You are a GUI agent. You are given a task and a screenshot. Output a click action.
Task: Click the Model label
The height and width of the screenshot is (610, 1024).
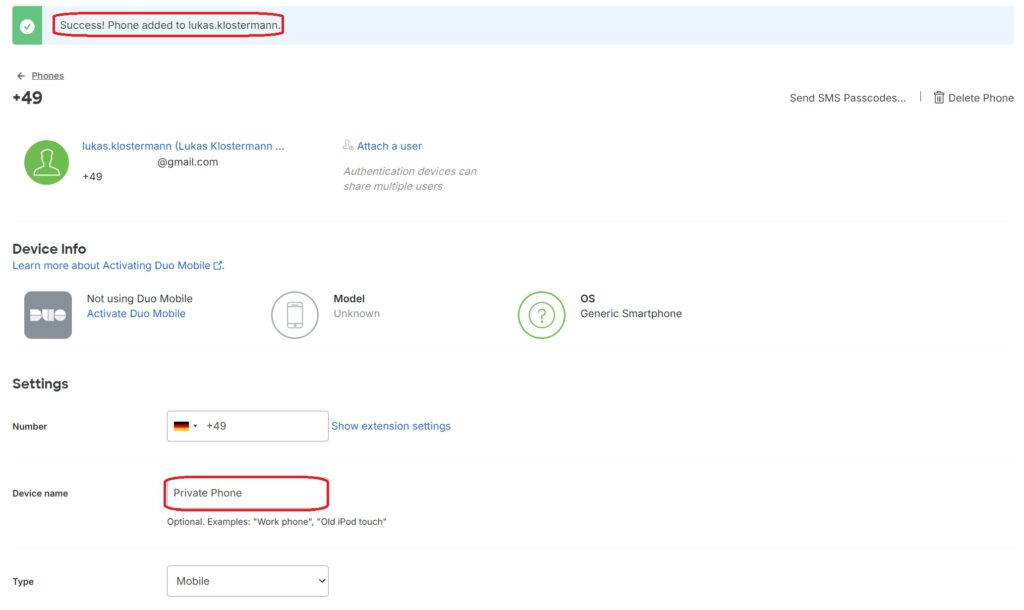pyautogui.click(x=349, y=298)
